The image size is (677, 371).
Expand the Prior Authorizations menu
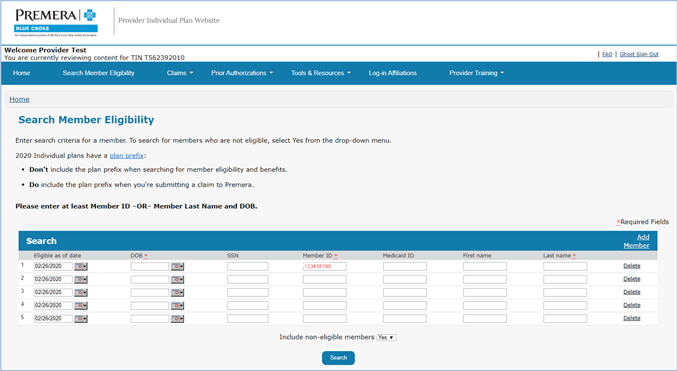(242, 73)
